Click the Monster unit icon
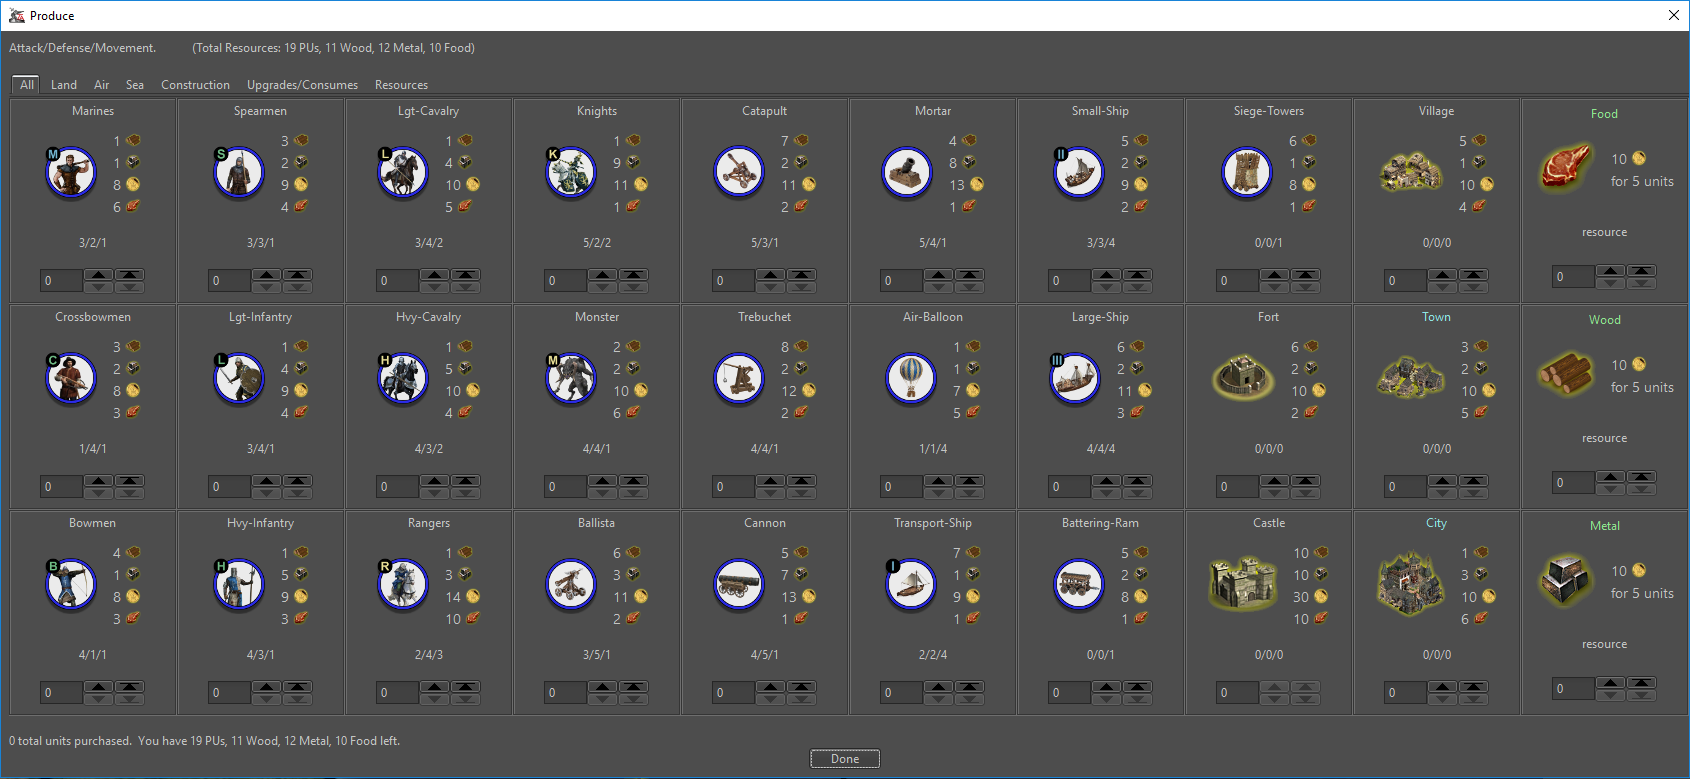This screenshot has width=1690, height=779. pos(570,378)
